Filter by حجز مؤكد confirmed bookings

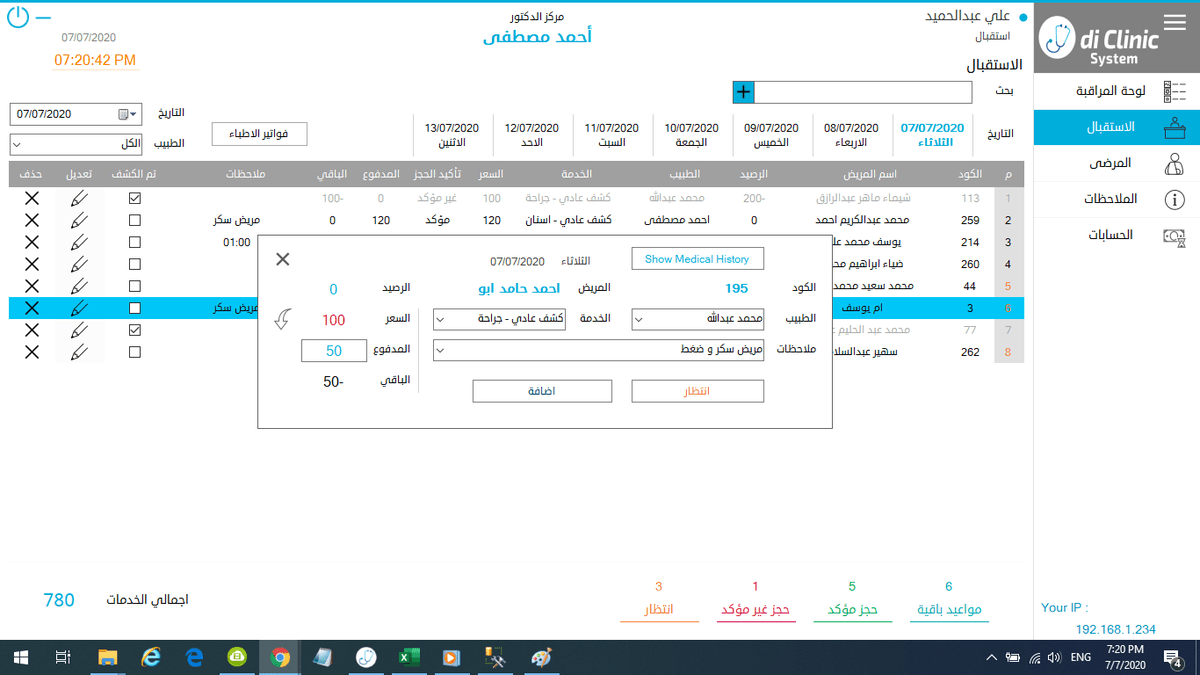[x=853, y=610]
